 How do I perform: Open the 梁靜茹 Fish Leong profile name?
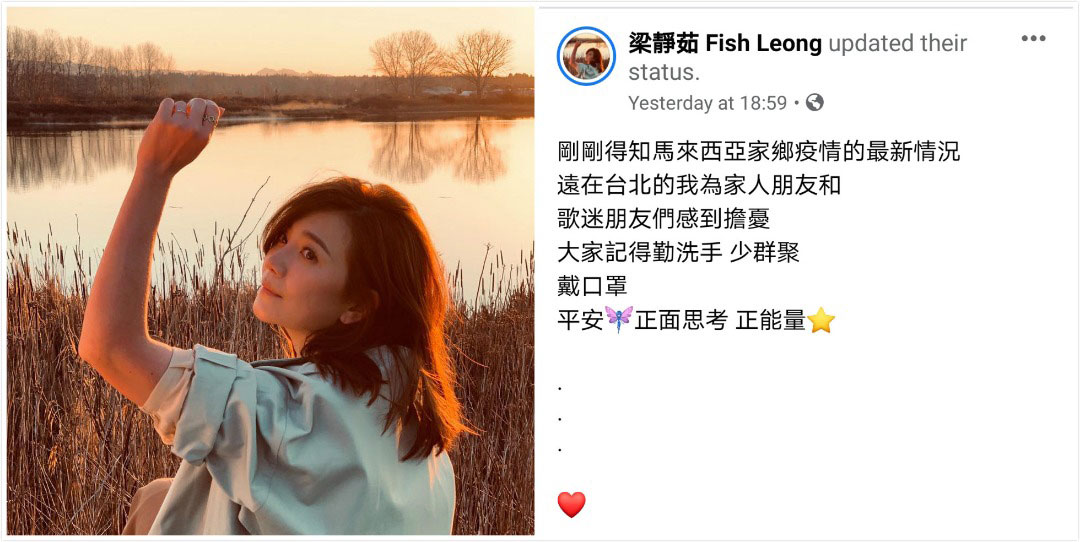(x=725, y=44)
